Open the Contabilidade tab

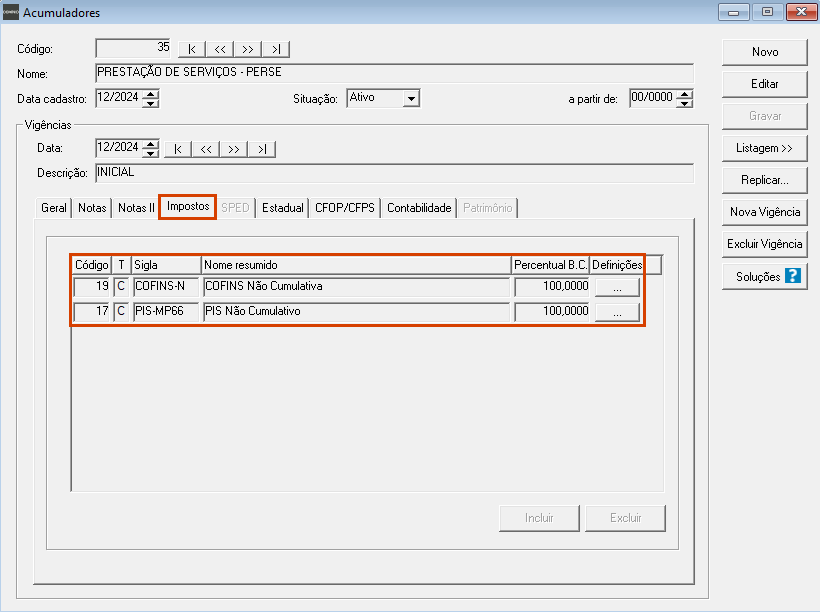point(419,208)
